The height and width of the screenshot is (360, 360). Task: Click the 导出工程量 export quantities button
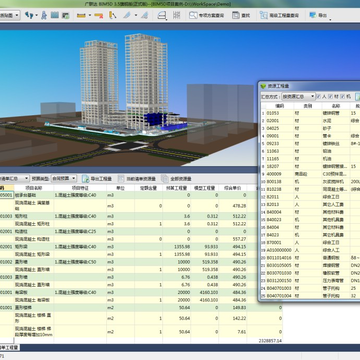coord(97,179)
